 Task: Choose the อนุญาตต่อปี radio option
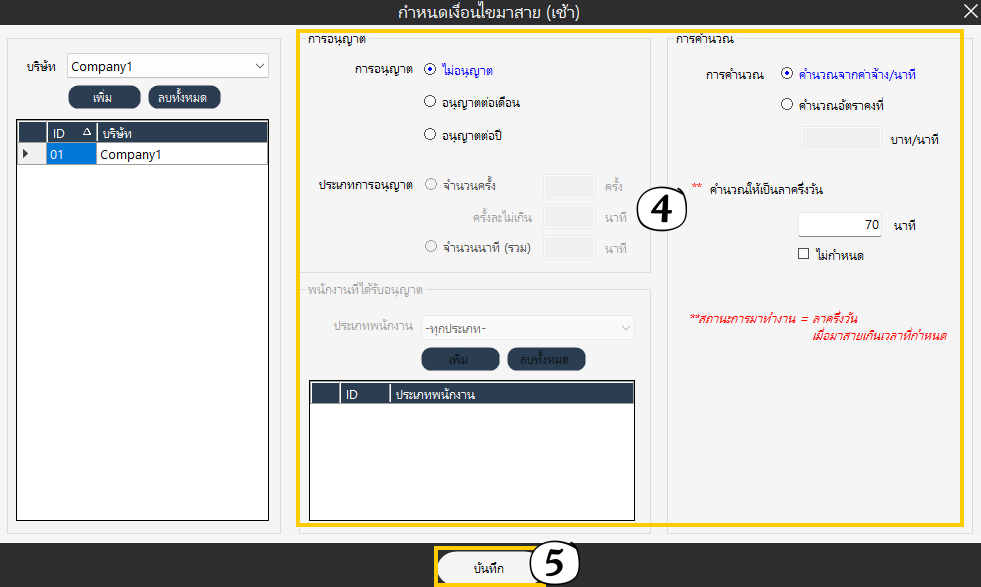click(x=430, y=134)
